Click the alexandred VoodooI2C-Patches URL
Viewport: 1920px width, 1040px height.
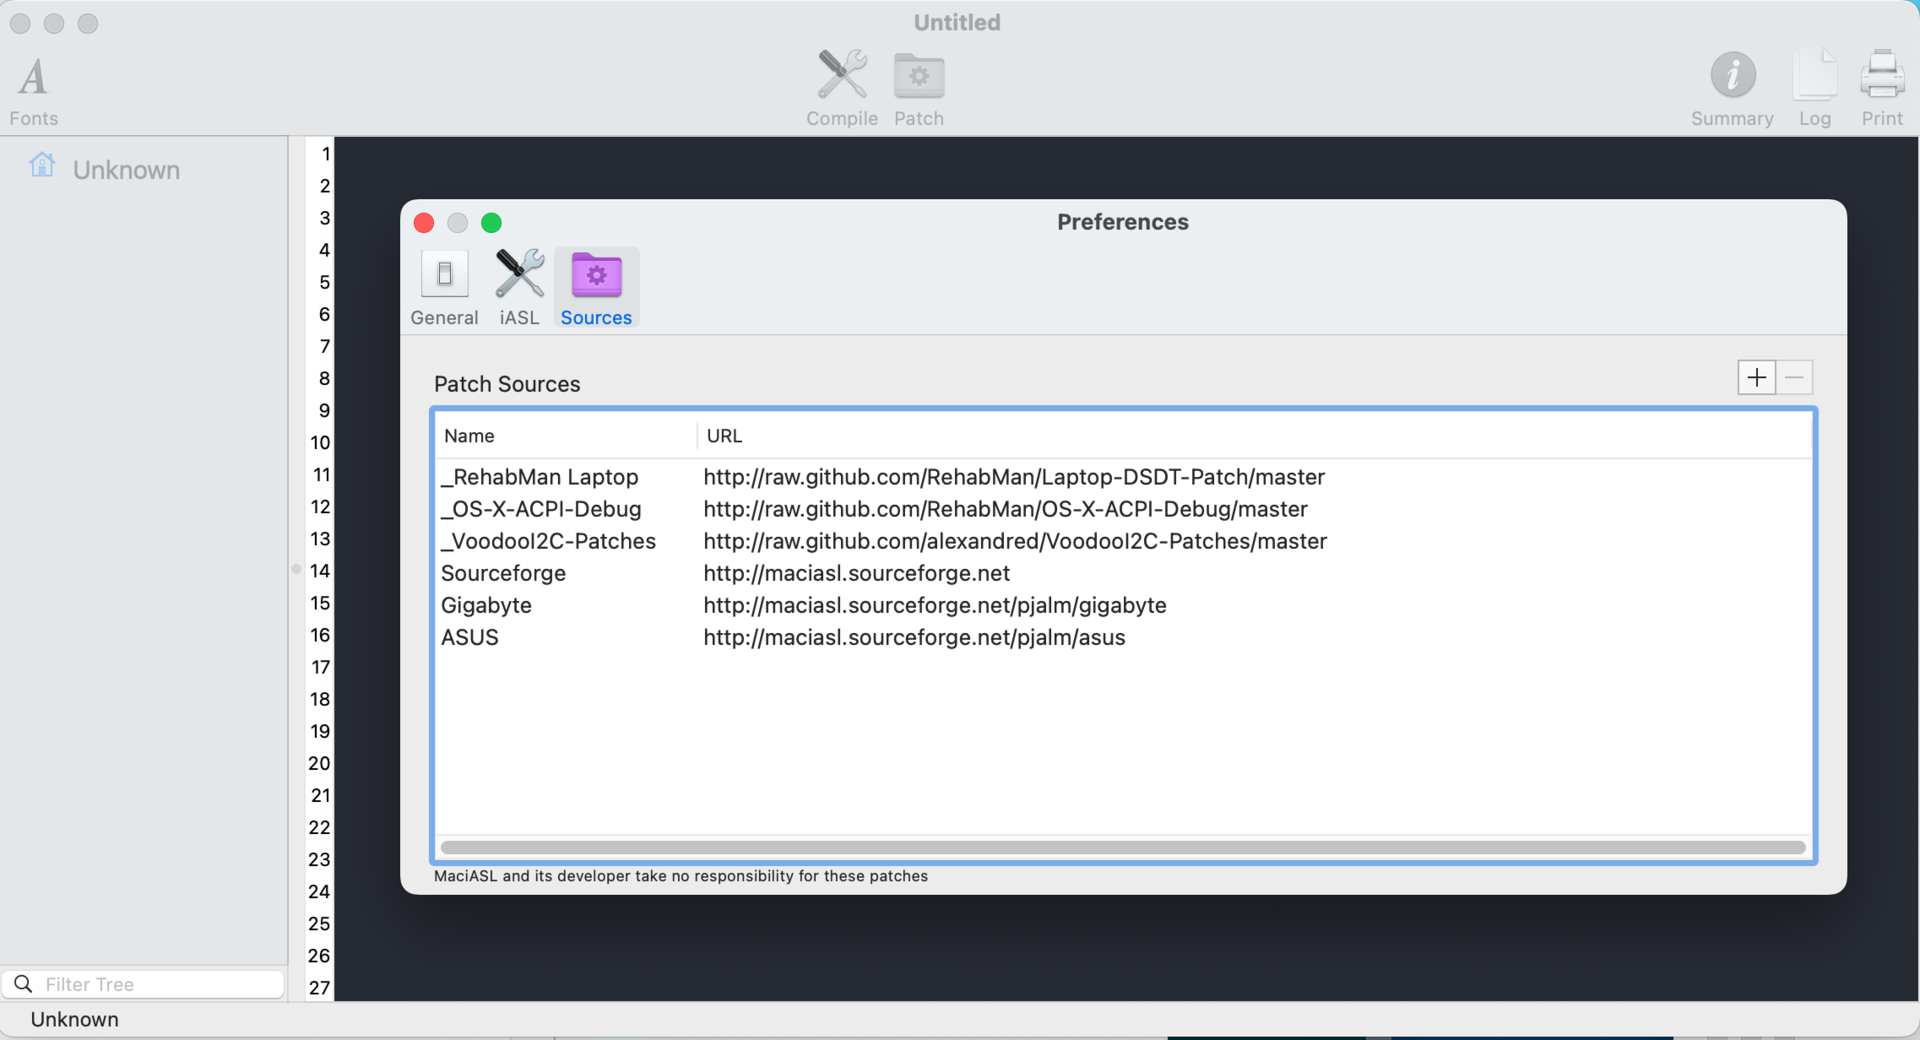(1015, 541)
